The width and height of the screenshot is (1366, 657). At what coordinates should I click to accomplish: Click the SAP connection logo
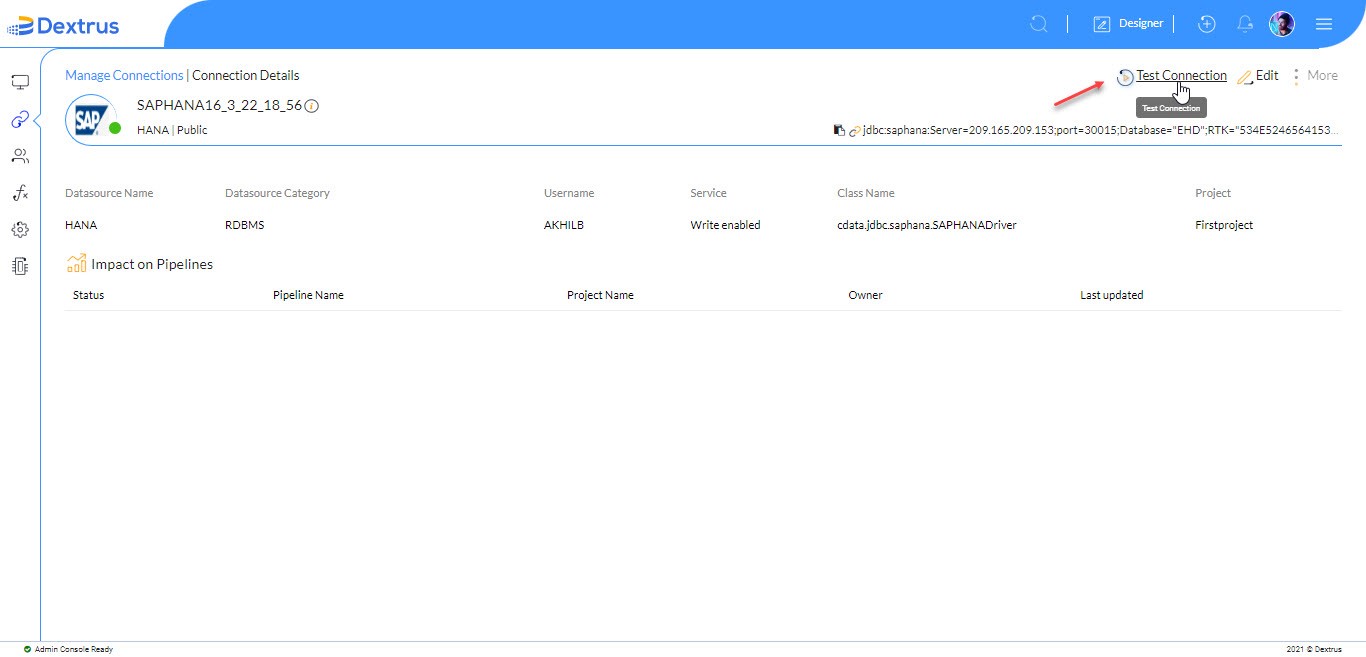(91, 119)
